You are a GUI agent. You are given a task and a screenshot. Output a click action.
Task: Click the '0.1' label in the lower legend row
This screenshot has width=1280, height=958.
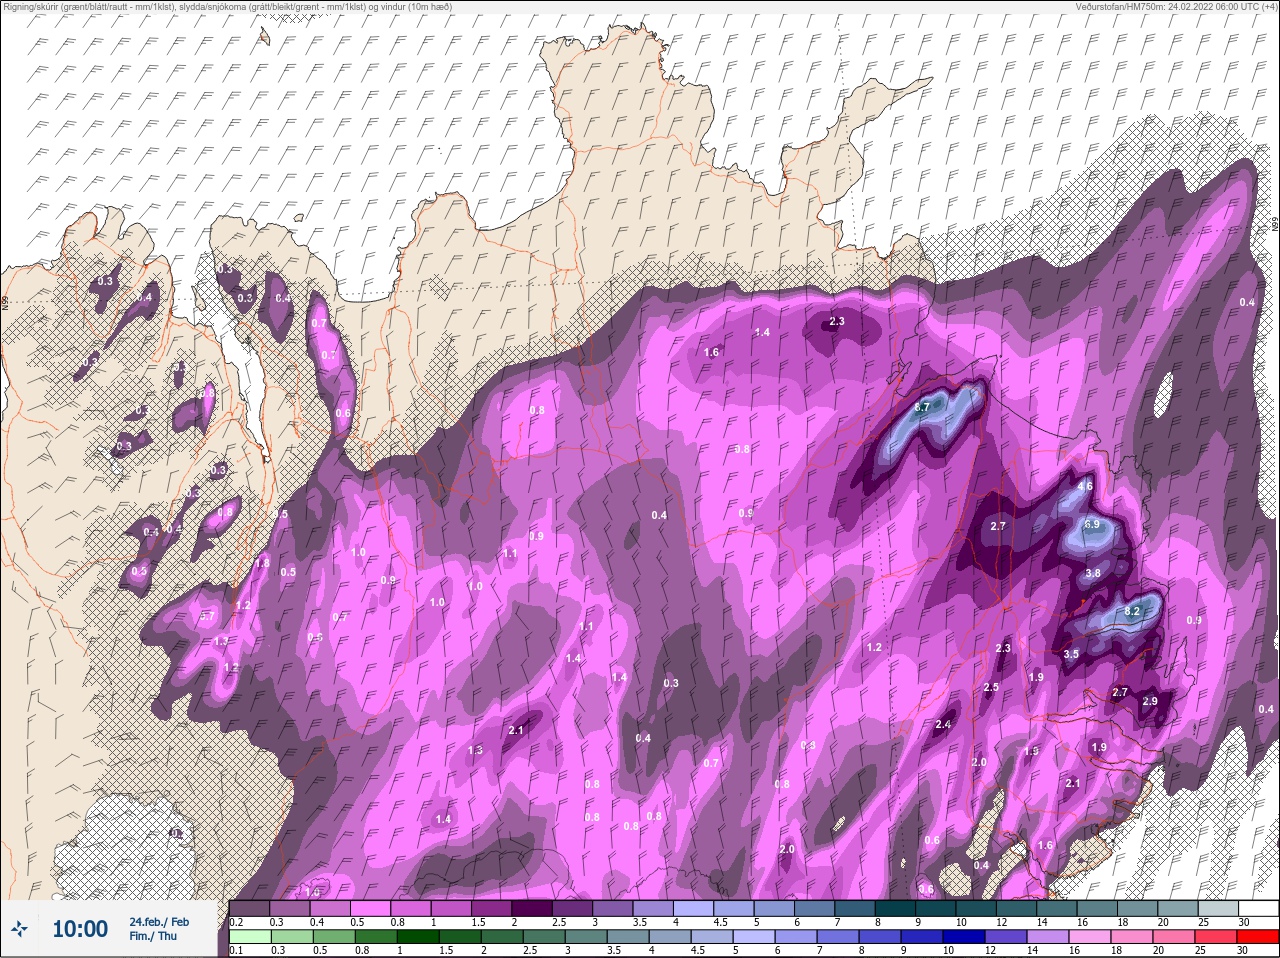click(235, 950)
